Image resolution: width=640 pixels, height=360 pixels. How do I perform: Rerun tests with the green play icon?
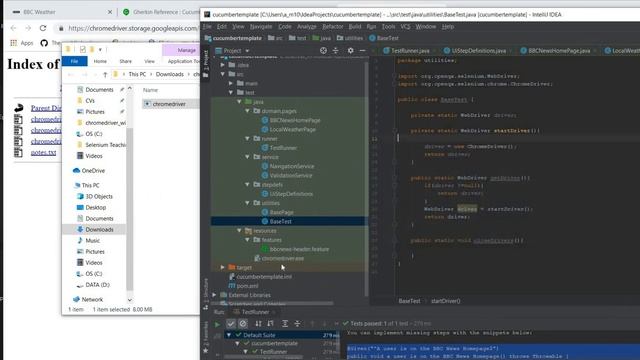(x=217, y=324)
